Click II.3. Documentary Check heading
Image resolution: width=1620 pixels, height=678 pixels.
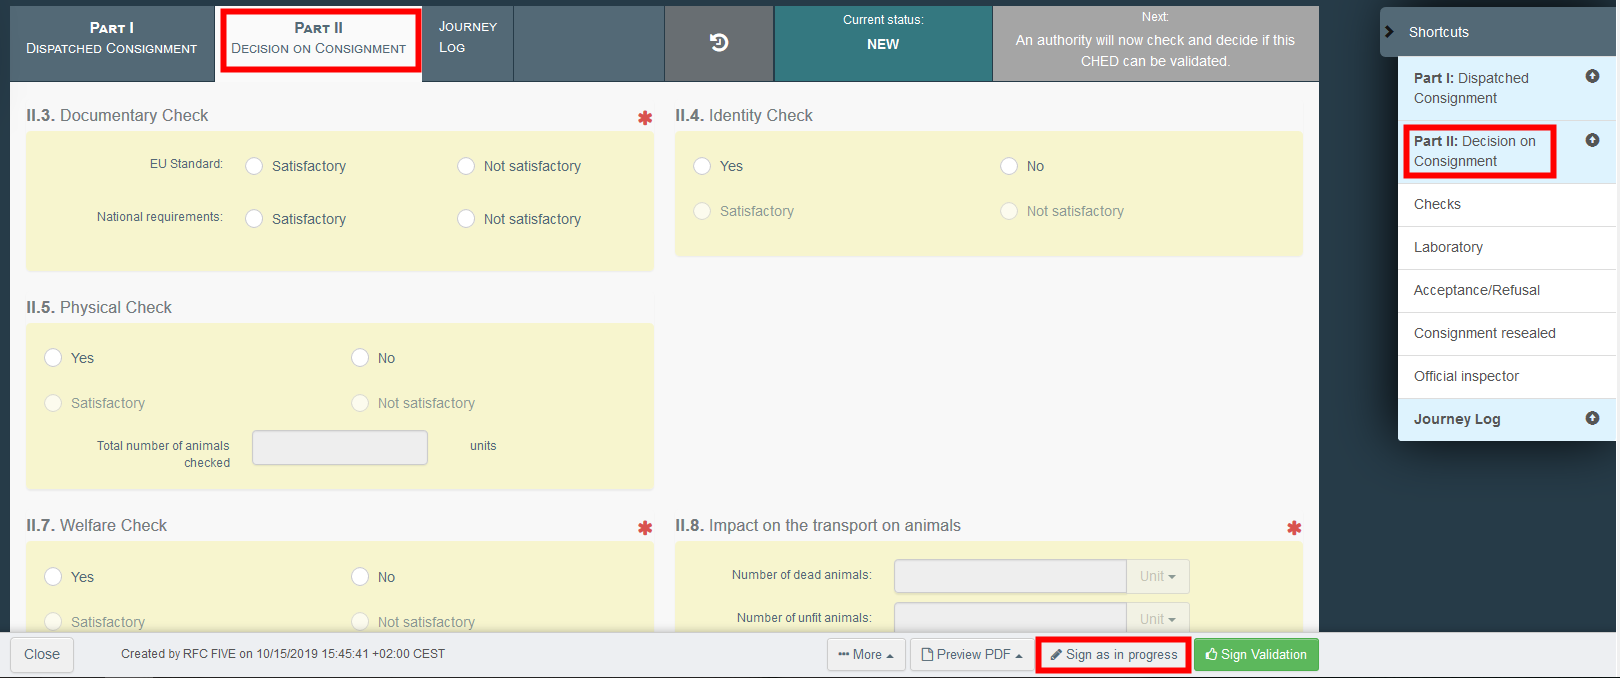coord(117,115)
